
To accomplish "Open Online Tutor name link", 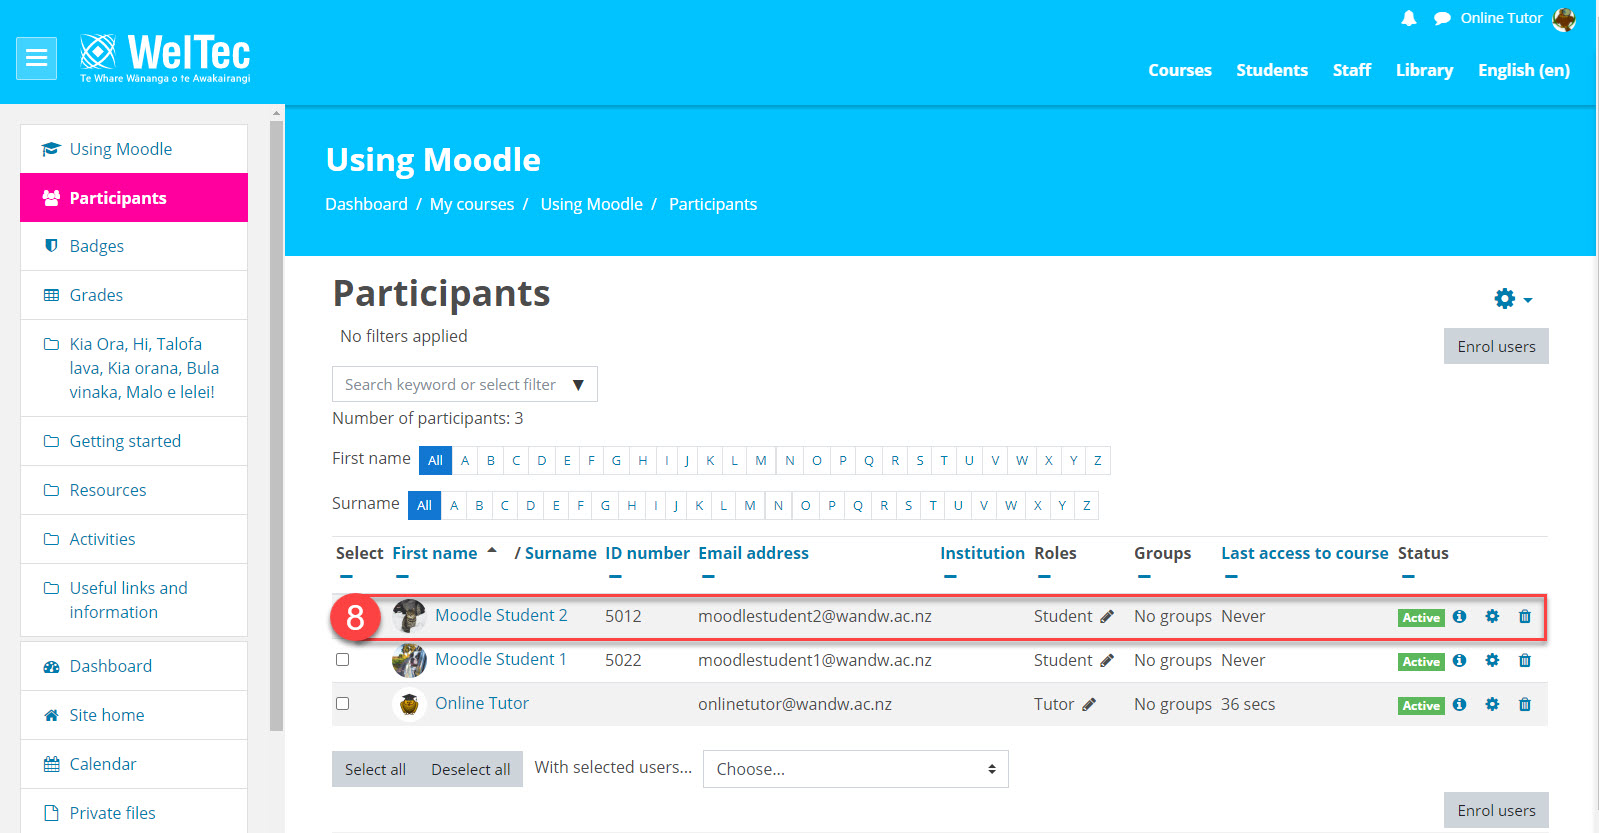I will pos(482,703).
